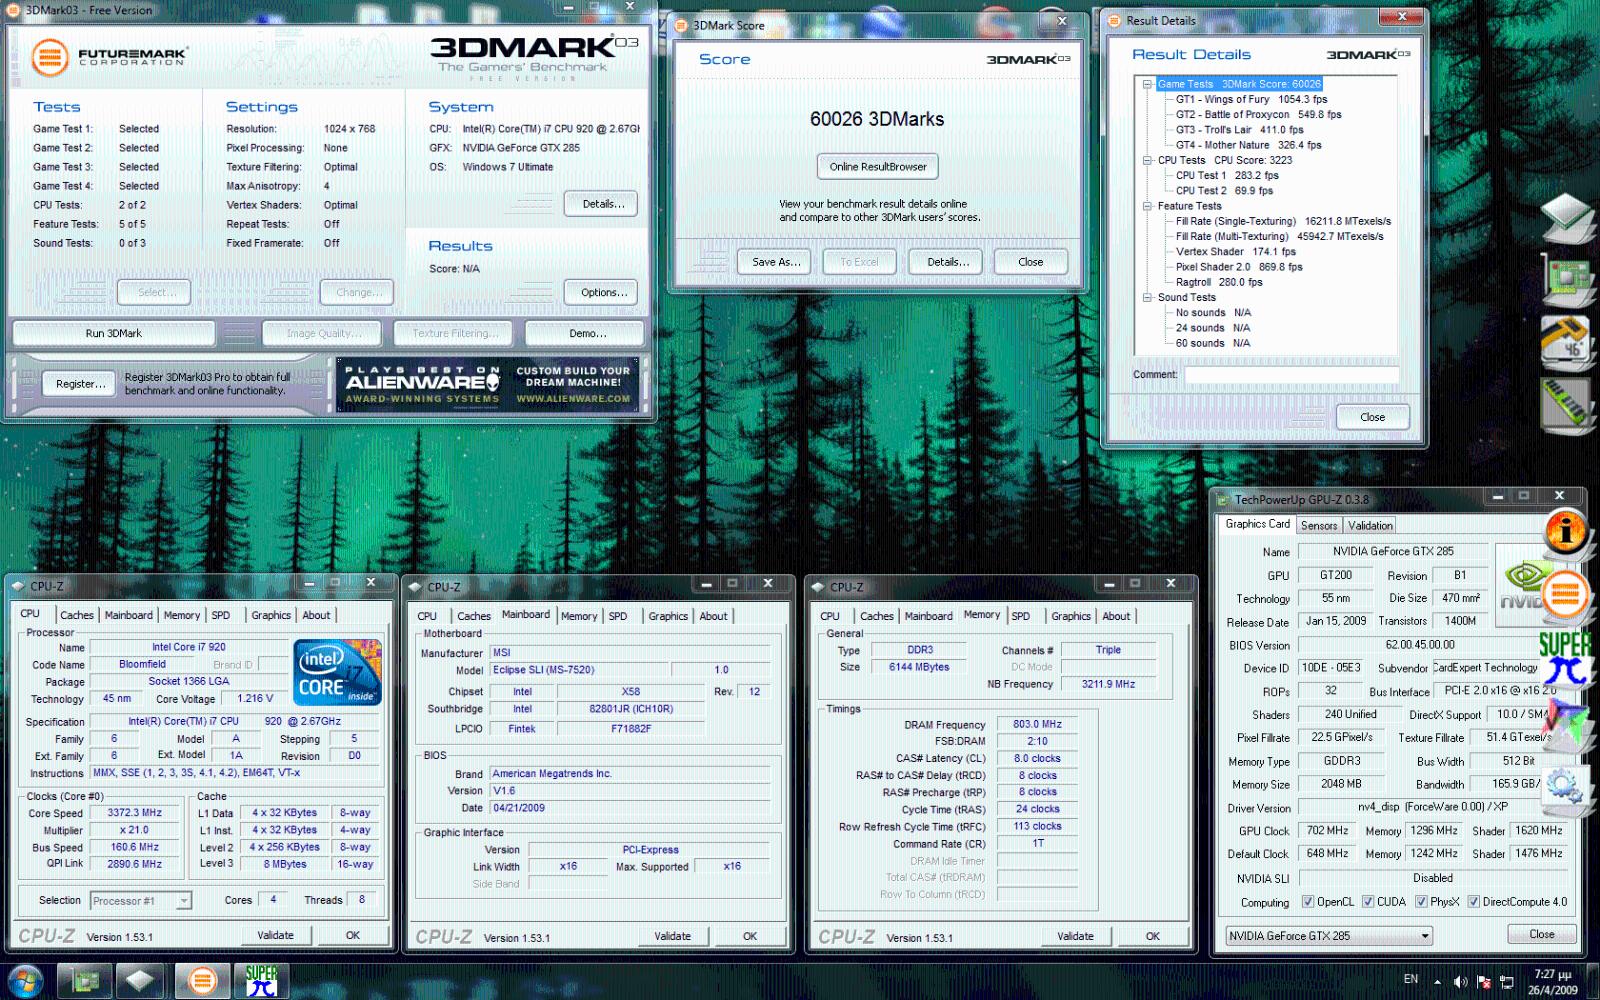Open the Online ResultBrowser
This screenshot has width=1600, height=1000.
[878, 167]
